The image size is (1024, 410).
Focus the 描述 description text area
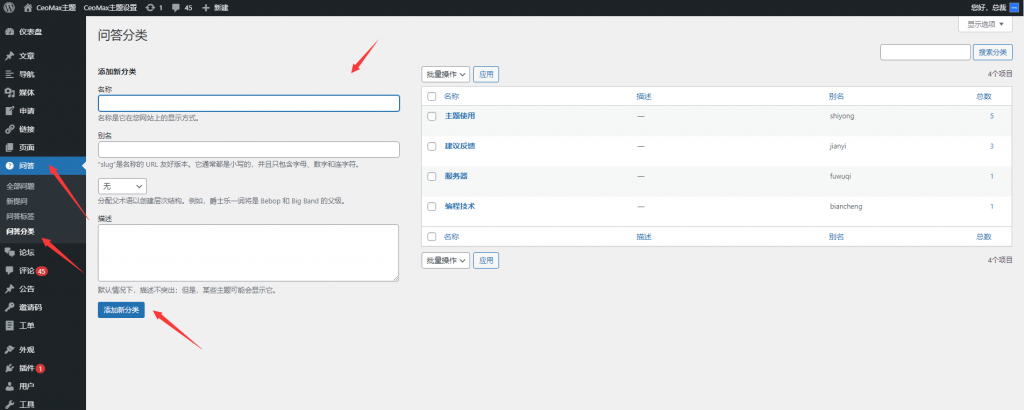(x=248, y=252)
